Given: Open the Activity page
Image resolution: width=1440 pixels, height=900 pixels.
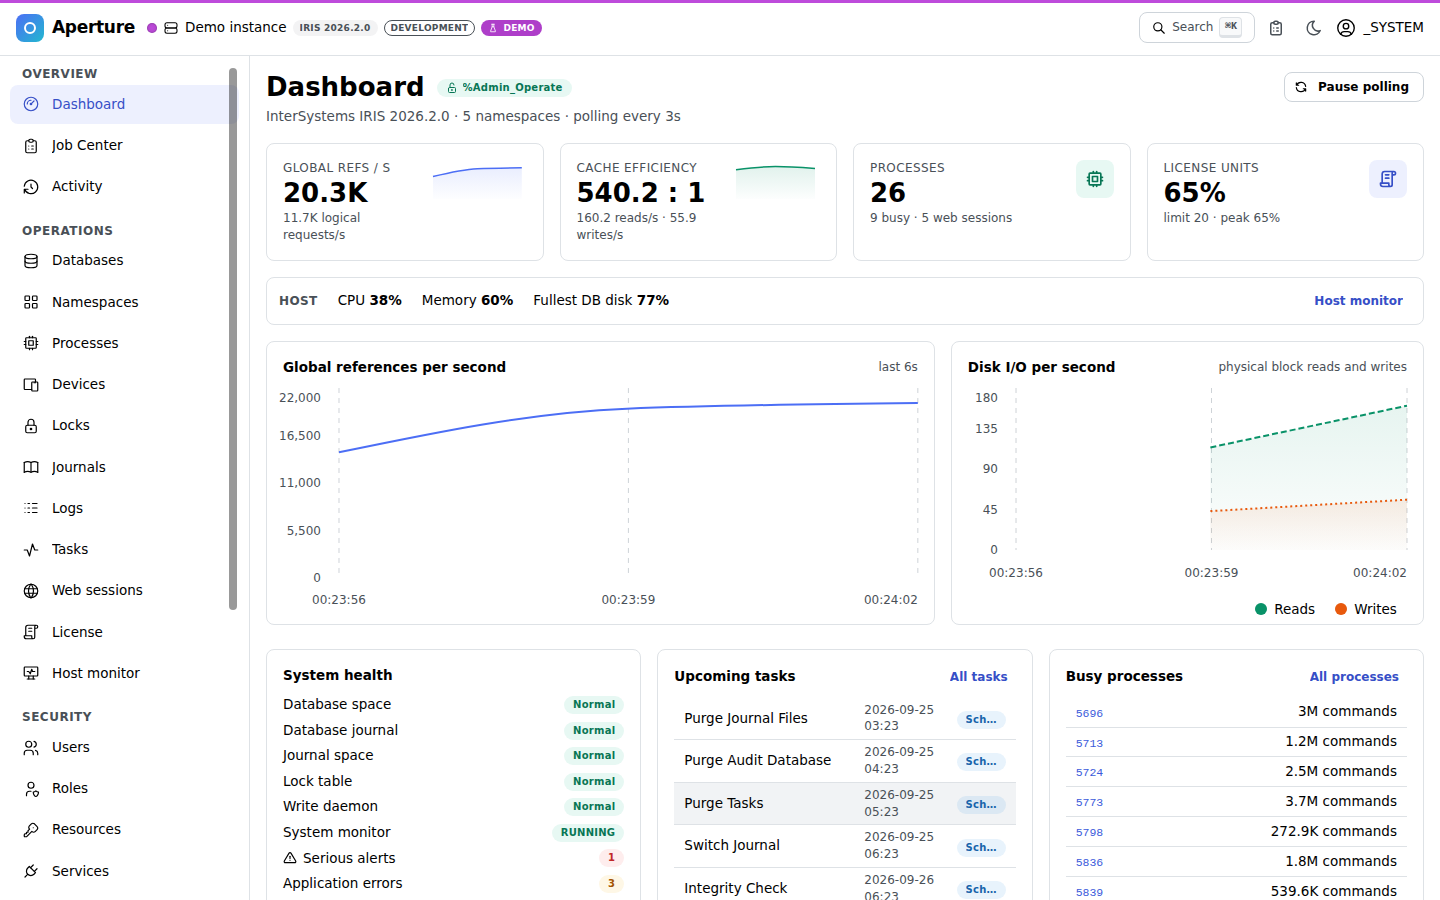Looking at the screenshot, I should coord(122,186).
